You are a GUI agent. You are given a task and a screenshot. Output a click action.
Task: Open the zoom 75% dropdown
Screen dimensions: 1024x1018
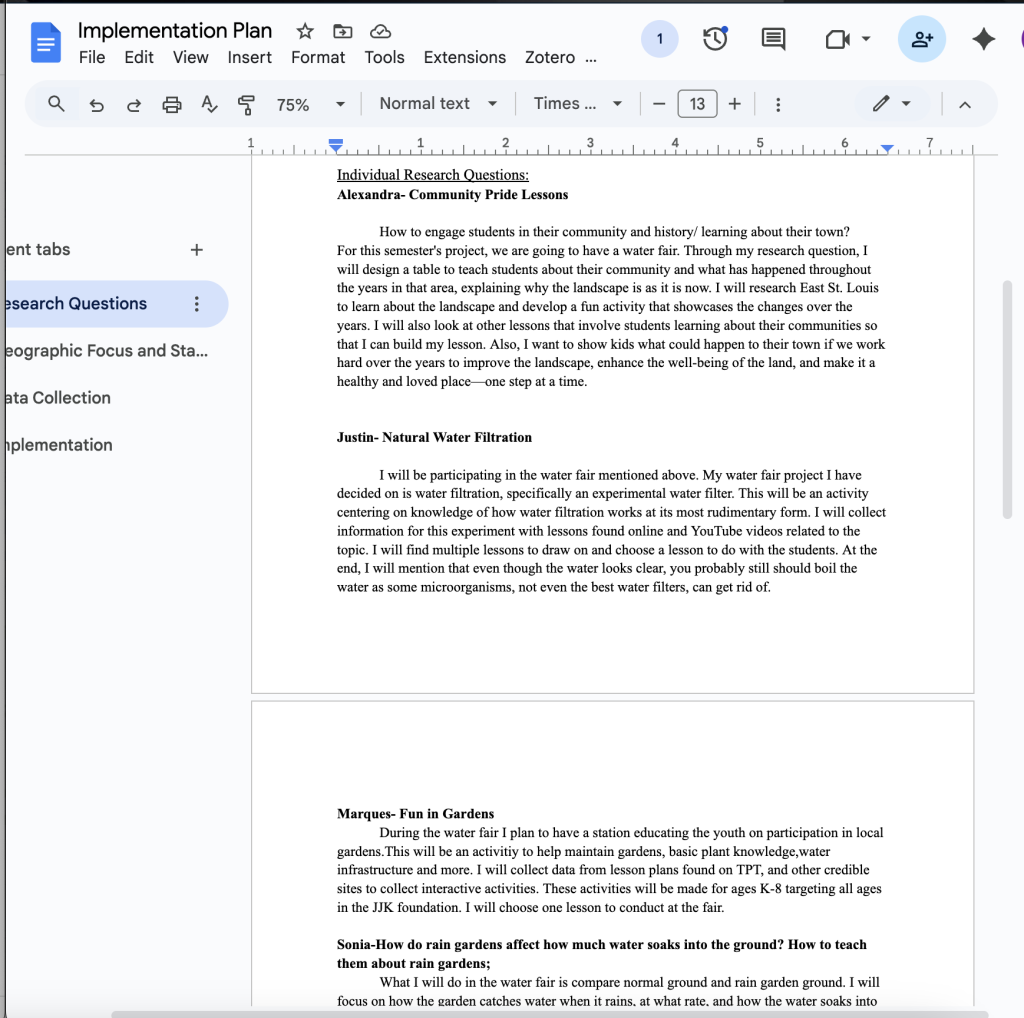point(310,104)
